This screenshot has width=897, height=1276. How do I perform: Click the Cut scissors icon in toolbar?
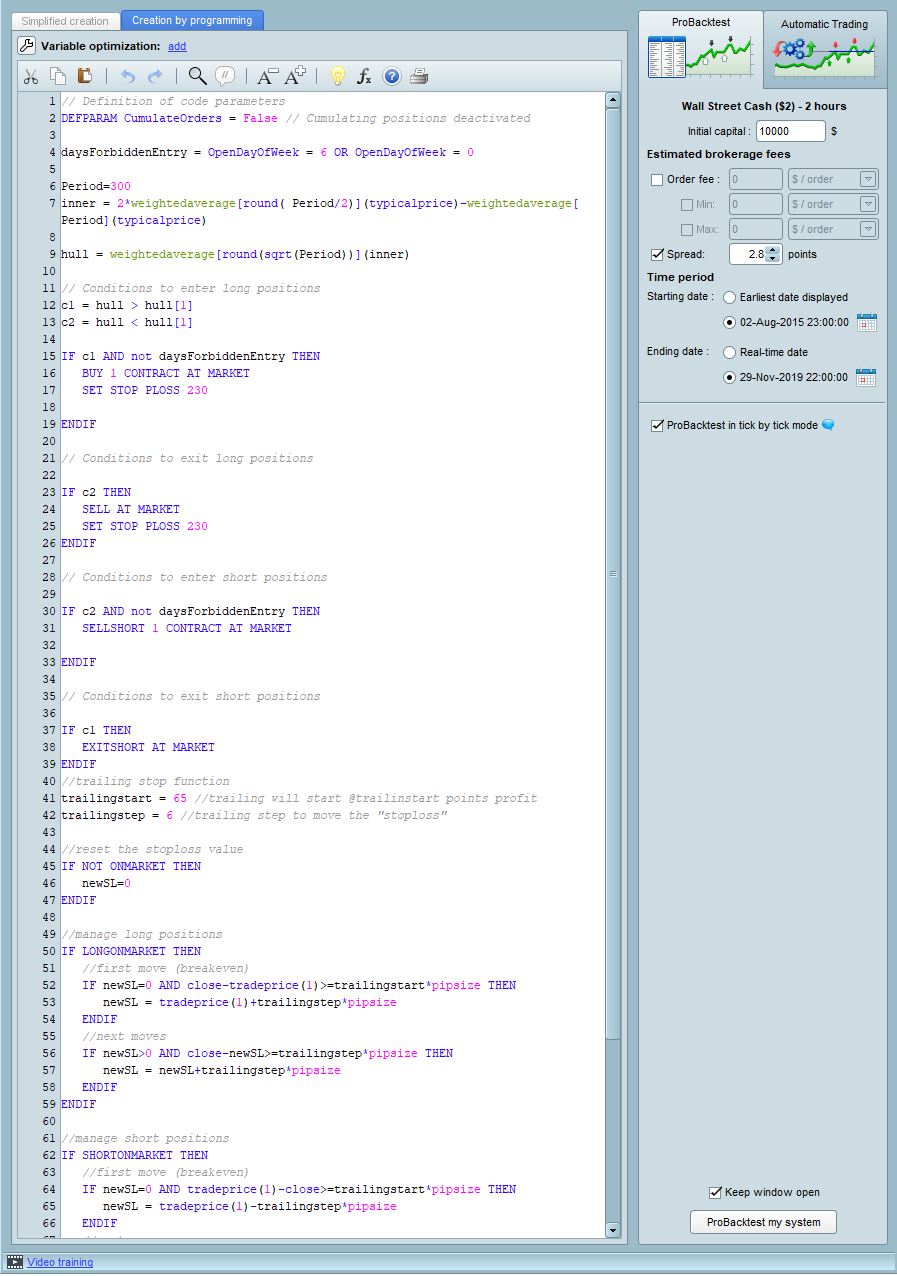31,76
